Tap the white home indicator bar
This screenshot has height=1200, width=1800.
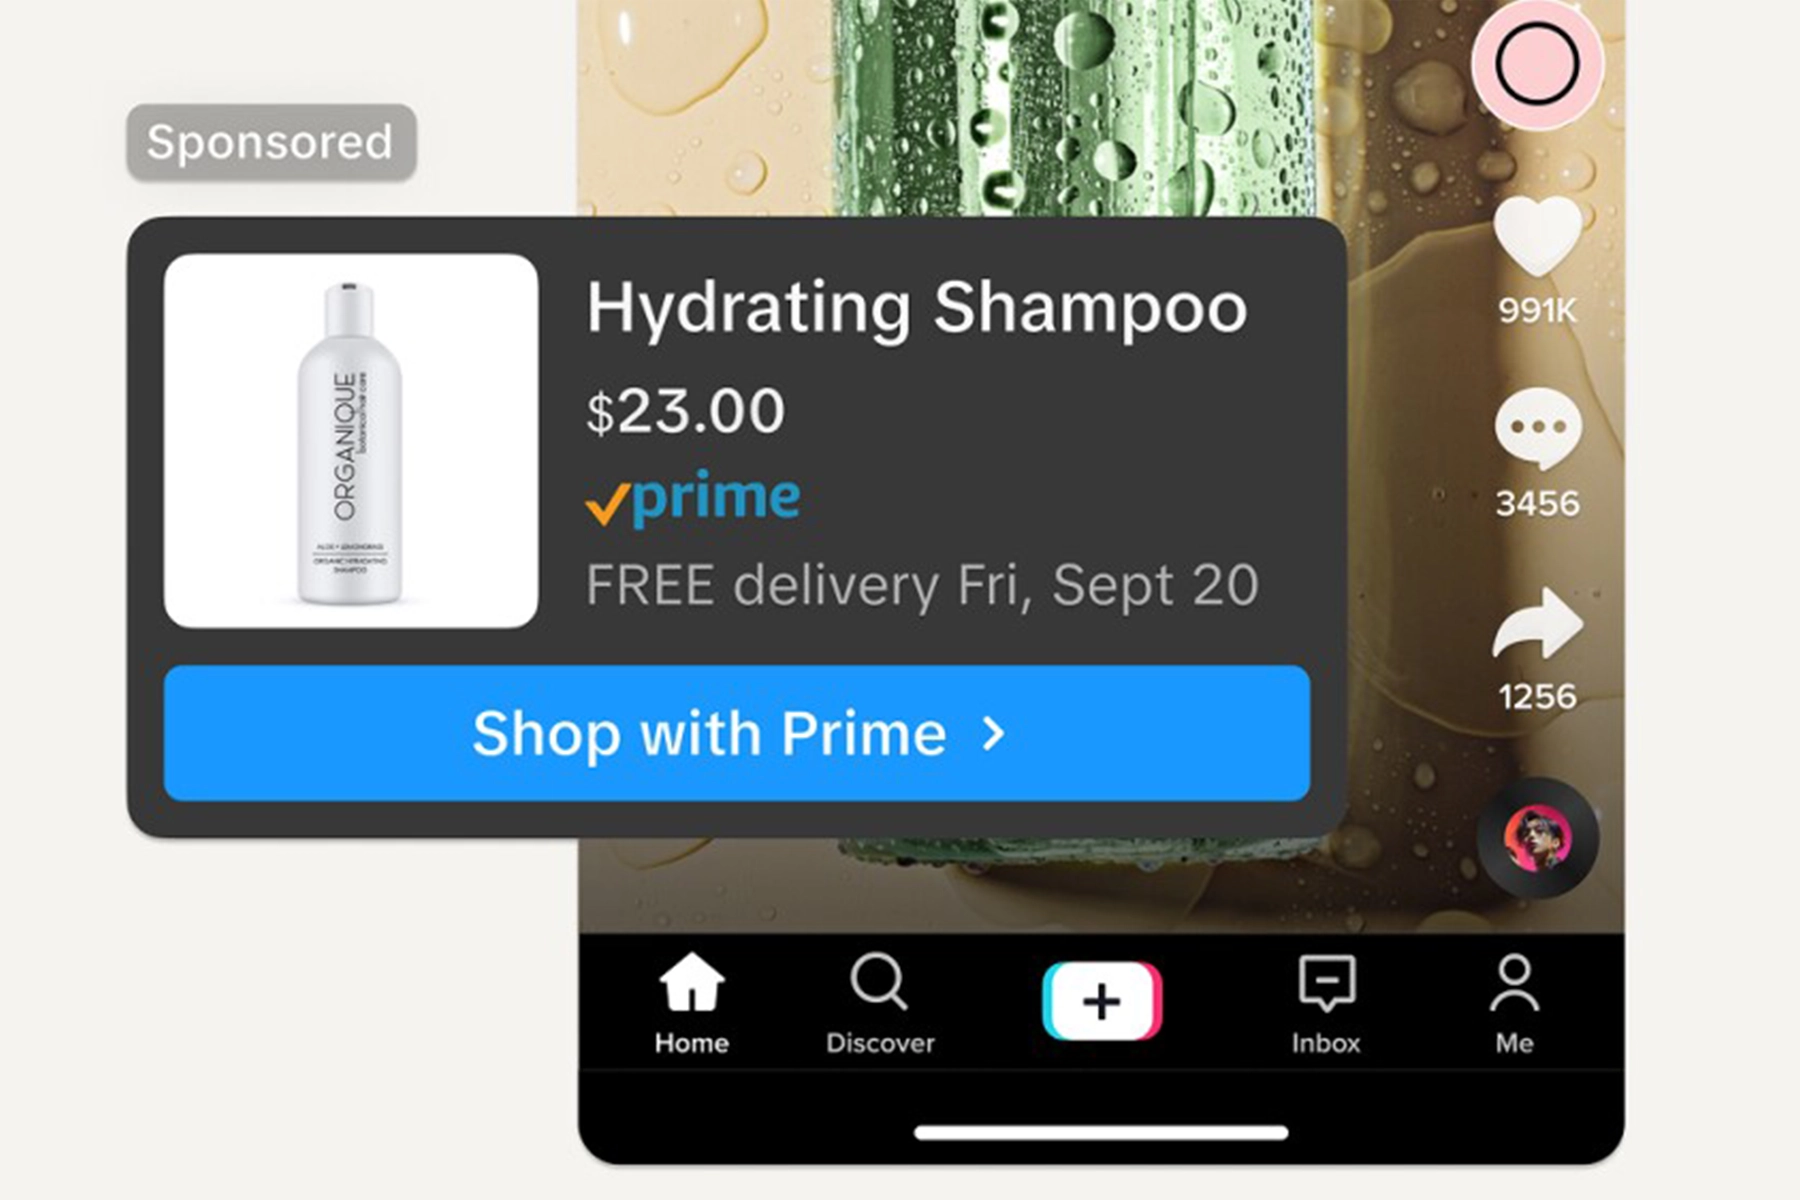[1101, 1132]
